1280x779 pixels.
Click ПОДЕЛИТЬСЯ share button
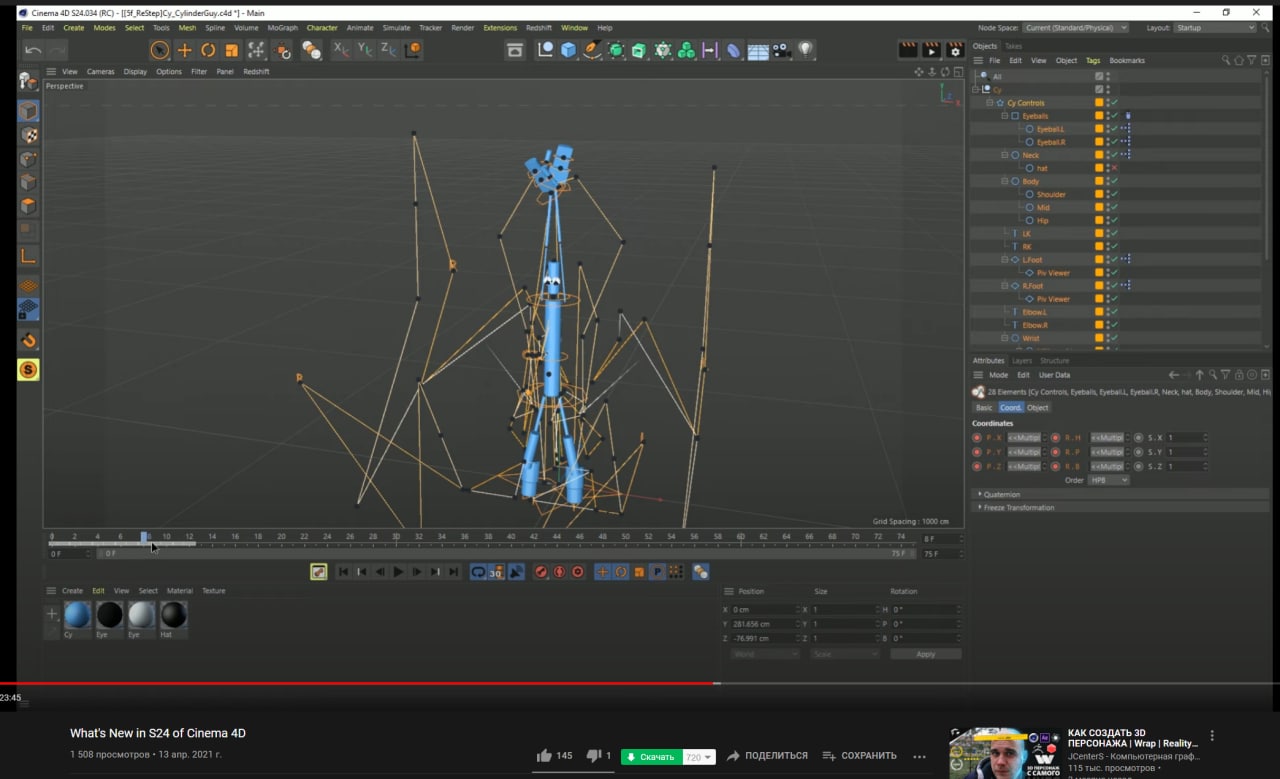(x=767, y=756)
